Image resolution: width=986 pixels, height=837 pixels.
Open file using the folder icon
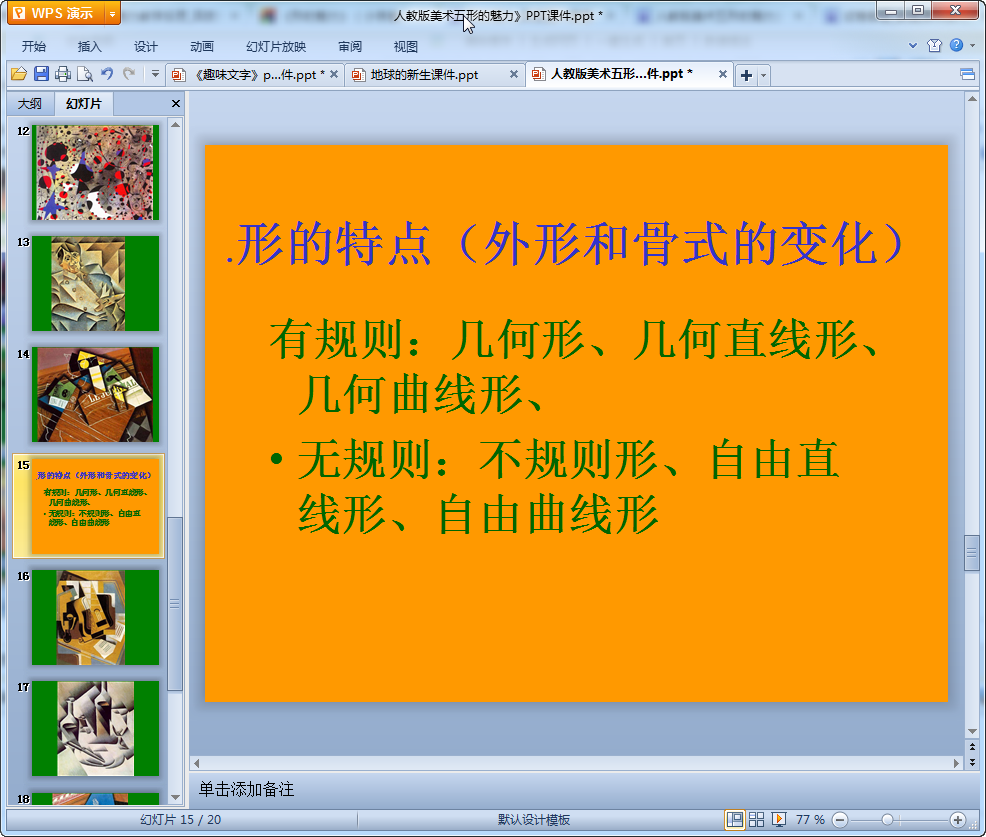[19, 74]
